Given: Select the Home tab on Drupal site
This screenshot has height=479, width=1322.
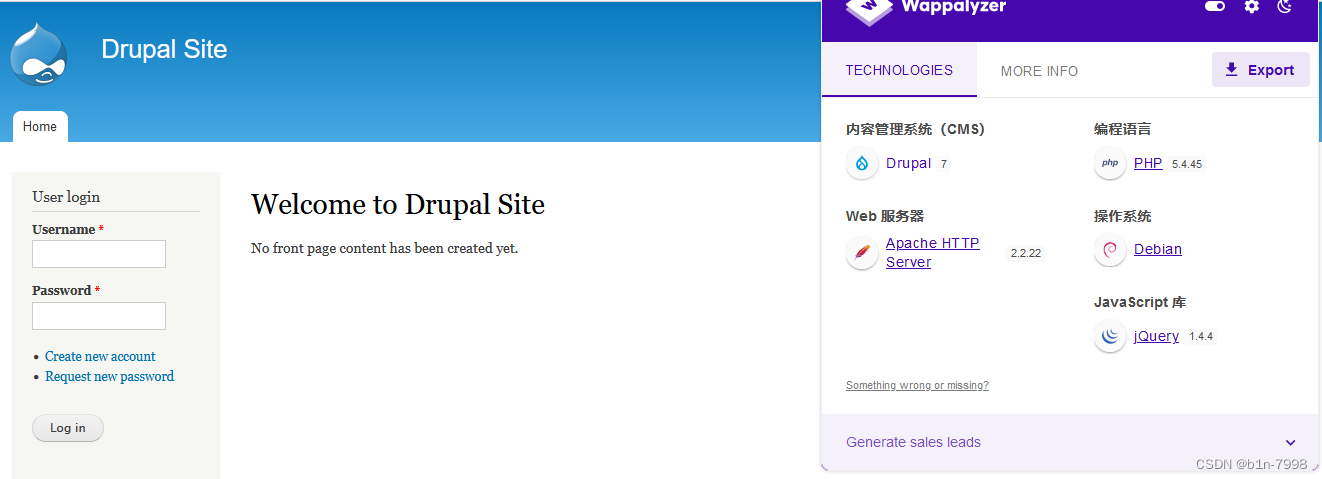Looking at the screenshot, I should (40, 127).
